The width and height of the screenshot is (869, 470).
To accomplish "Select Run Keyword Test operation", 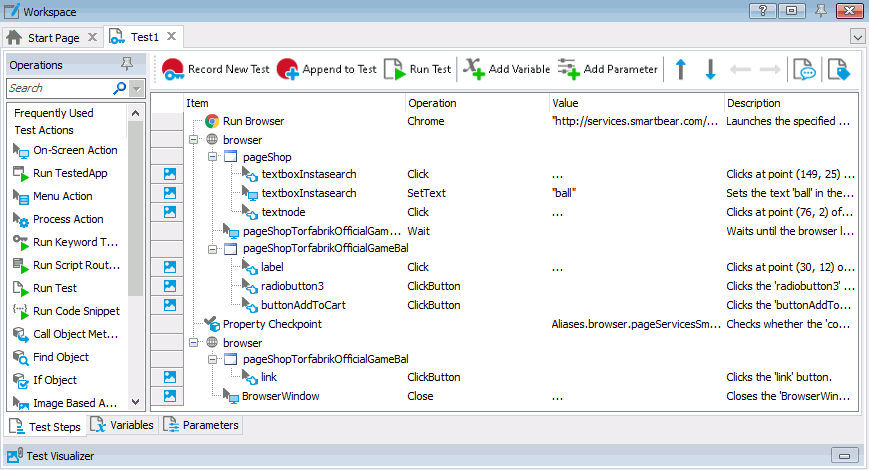I will point(65,242).
